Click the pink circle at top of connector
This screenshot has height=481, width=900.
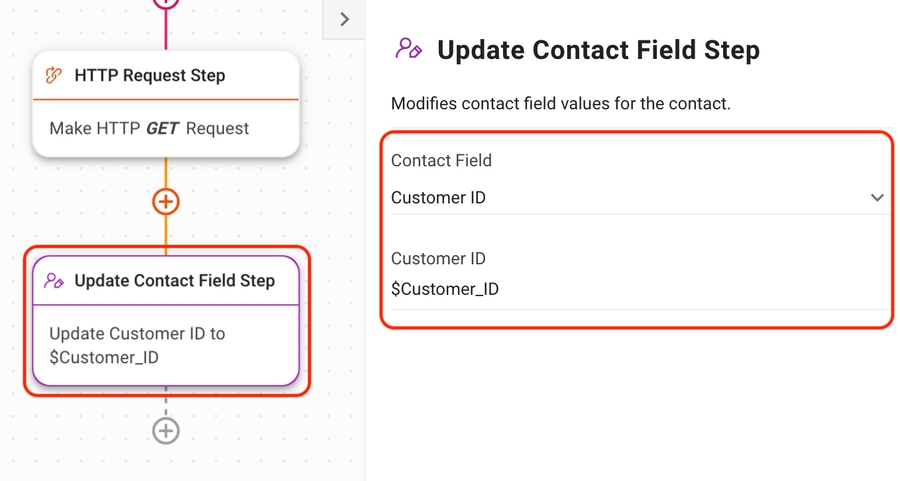[x=166, y=3]
